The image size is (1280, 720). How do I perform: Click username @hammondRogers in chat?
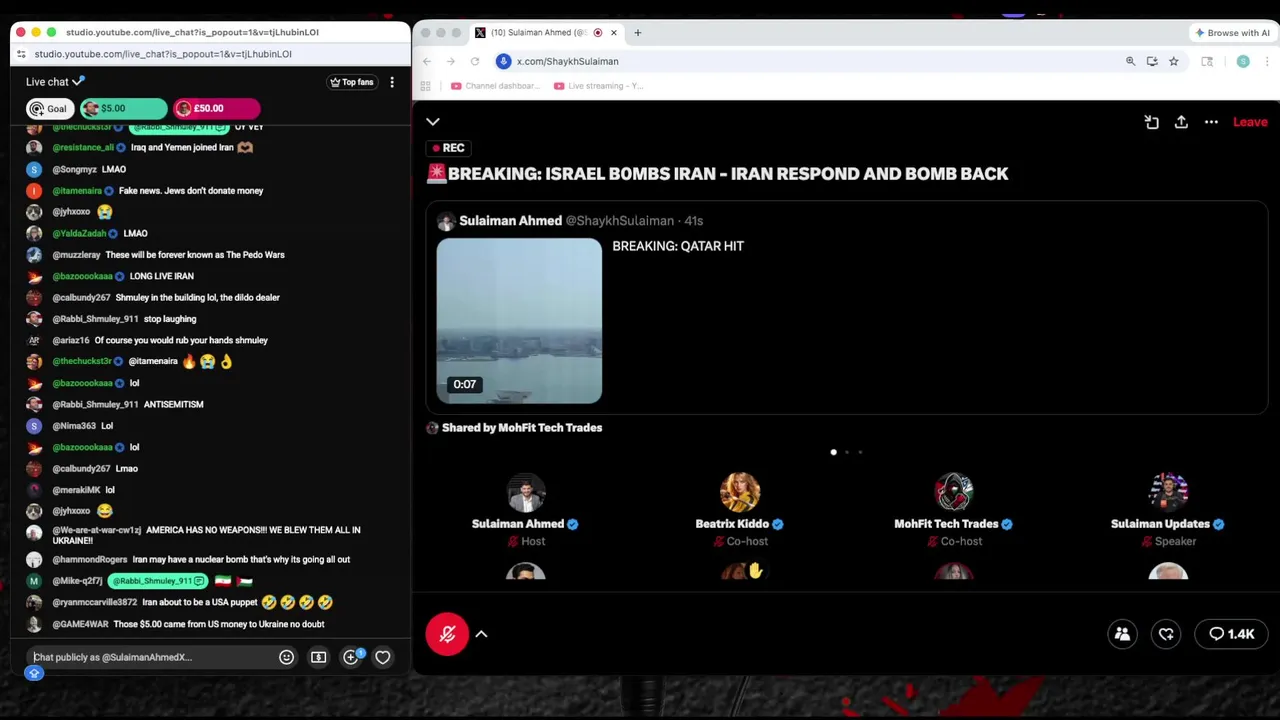pyautogui.click(x=90, y=559)
